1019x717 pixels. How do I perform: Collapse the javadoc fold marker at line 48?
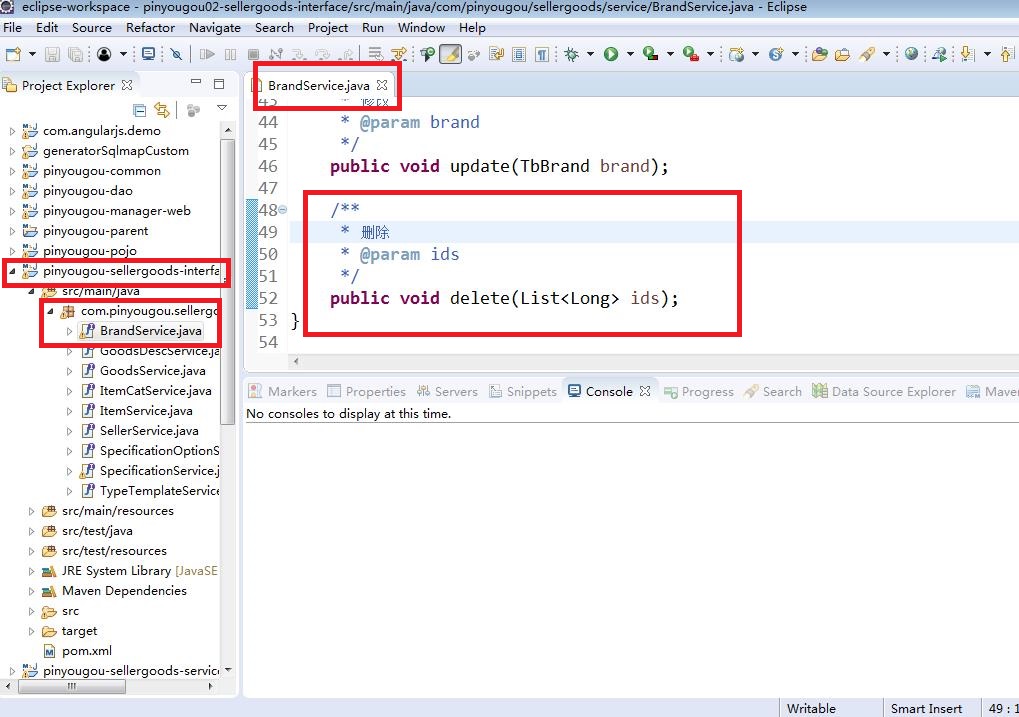click(283, 210)
